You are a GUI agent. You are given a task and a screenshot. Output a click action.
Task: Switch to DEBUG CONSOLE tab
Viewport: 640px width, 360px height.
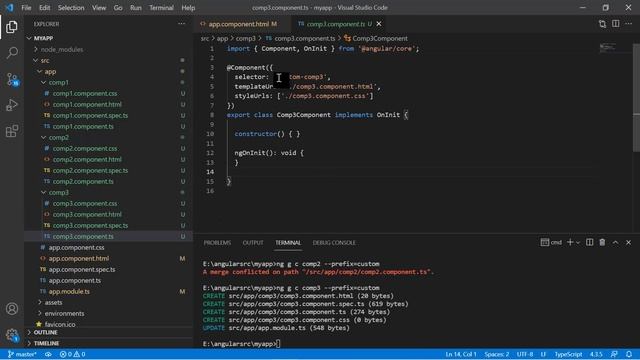click(x=334, y=243)
